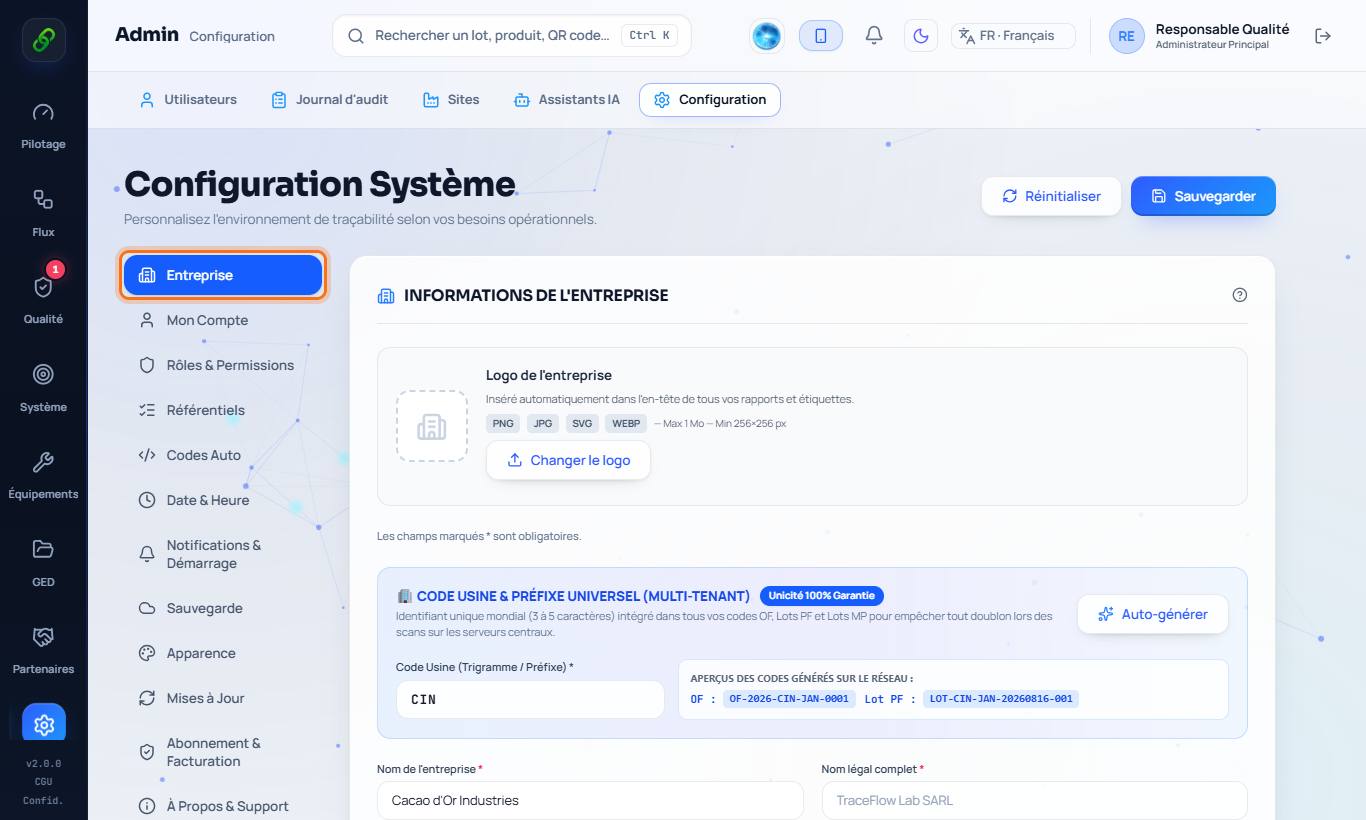
Task: Click the search lot, produit, QR code field
Action: 512,36
